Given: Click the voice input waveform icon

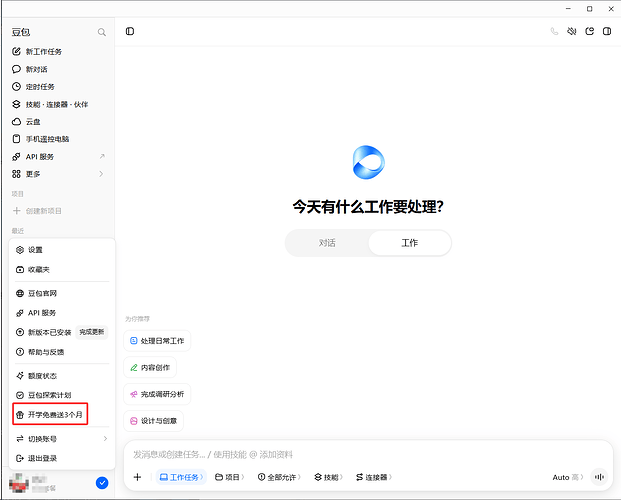Looking at the screenshot, I should pos(599,477).
